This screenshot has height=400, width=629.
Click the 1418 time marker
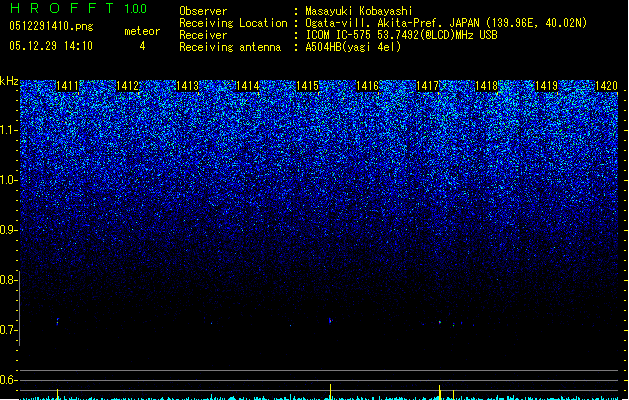(x=487, y=86)
